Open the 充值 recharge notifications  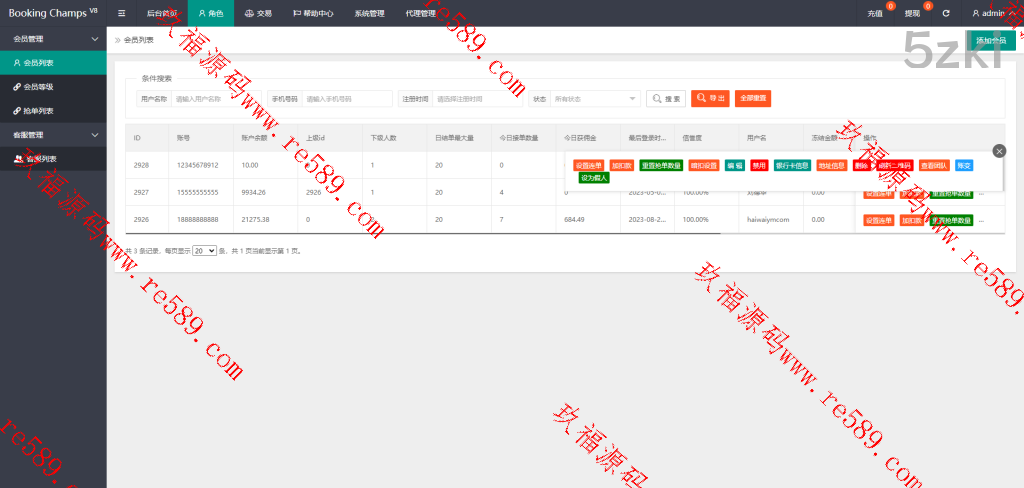(876, 13)
